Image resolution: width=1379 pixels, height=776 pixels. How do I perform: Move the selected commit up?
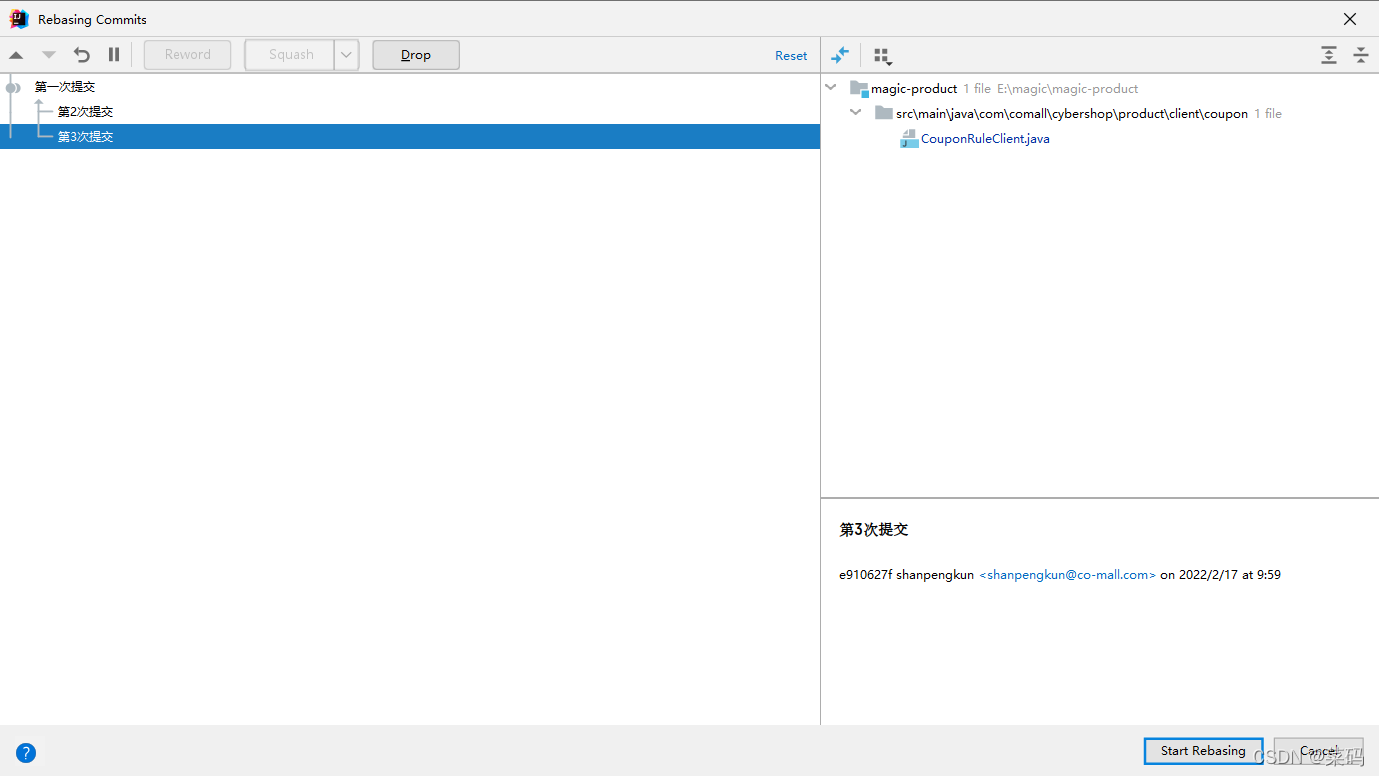point(16,55)
